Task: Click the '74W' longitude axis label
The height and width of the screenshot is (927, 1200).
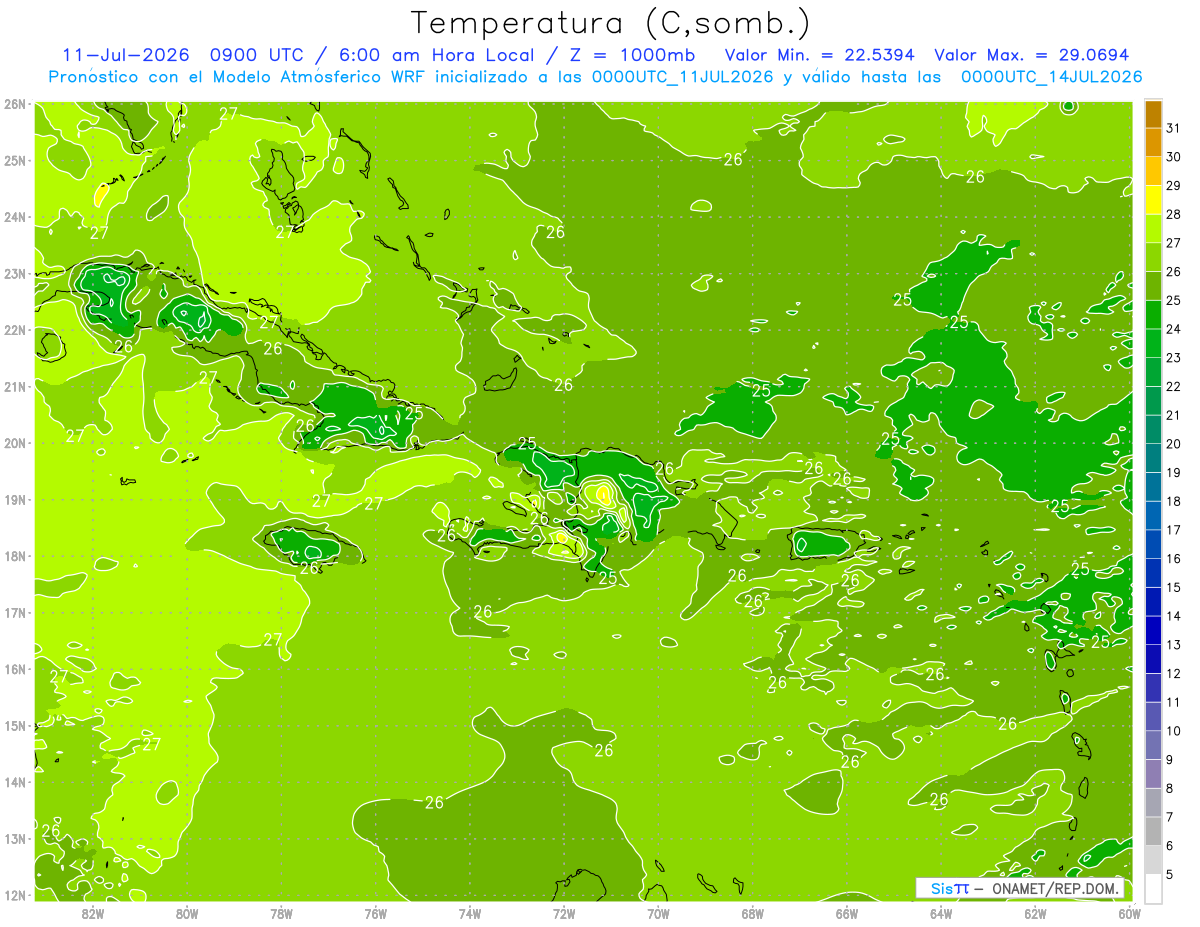Action: 470,914
